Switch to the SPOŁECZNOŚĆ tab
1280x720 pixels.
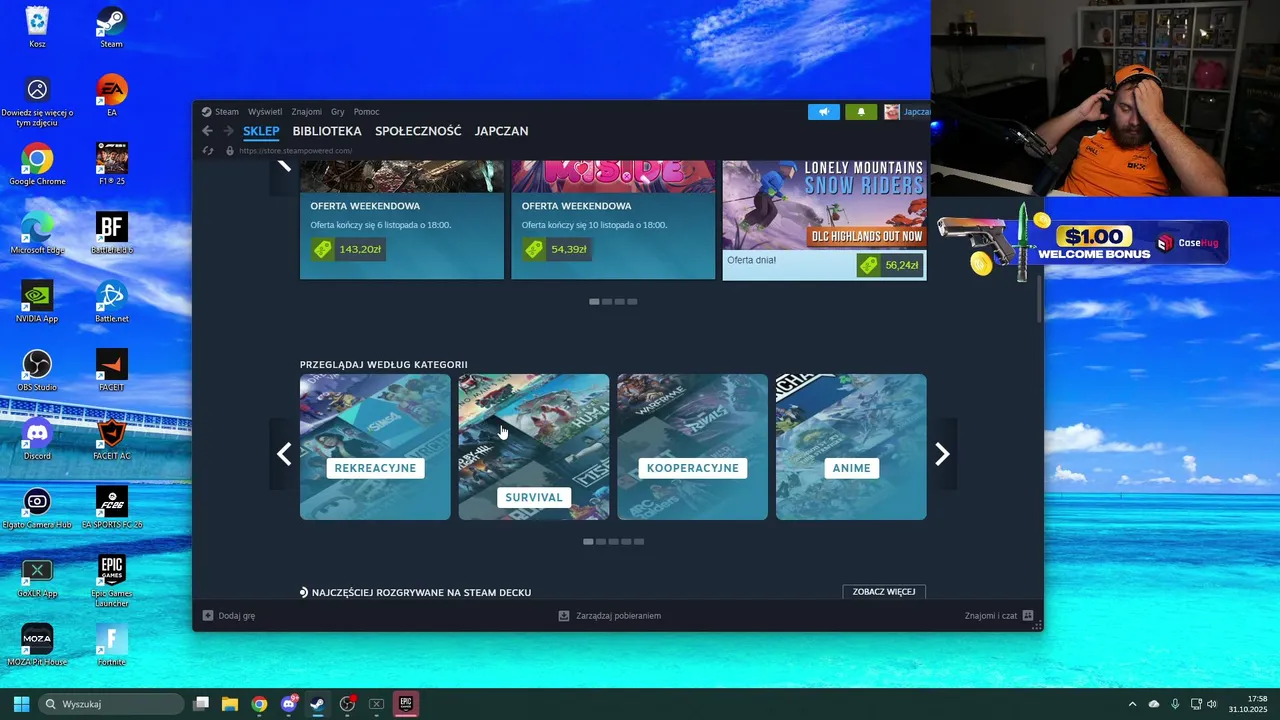[418, 131]
